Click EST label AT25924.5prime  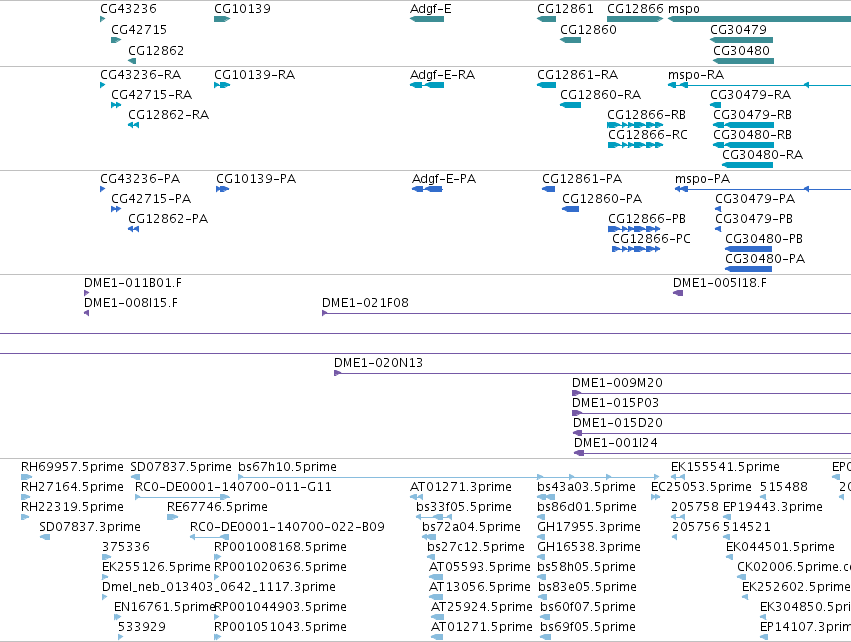pyautogui.click(x=481, y=607)
